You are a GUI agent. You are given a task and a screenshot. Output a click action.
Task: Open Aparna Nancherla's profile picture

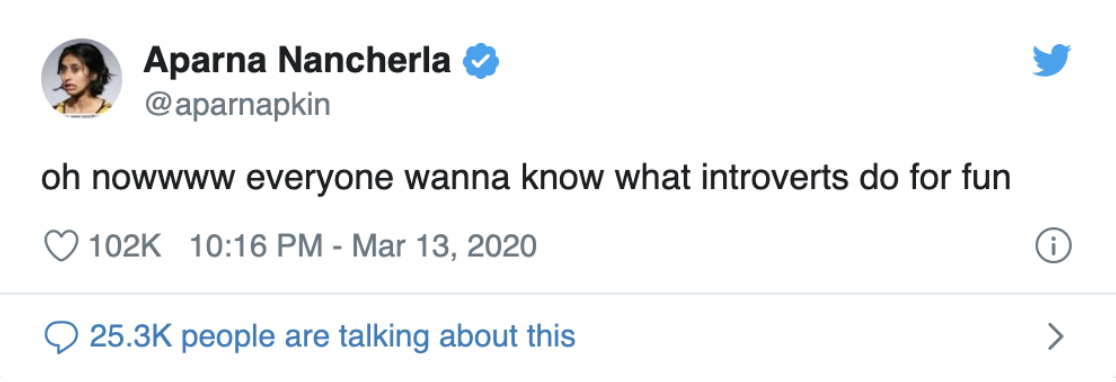pos(82,78)
